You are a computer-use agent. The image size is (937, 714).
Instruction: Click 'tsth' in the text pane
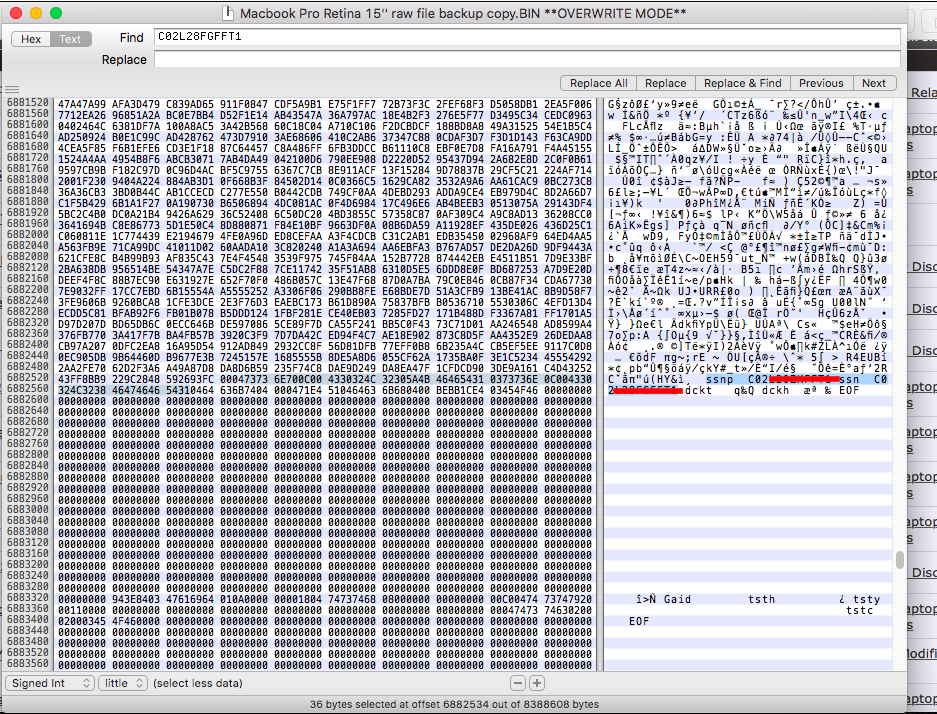point(761,599)
